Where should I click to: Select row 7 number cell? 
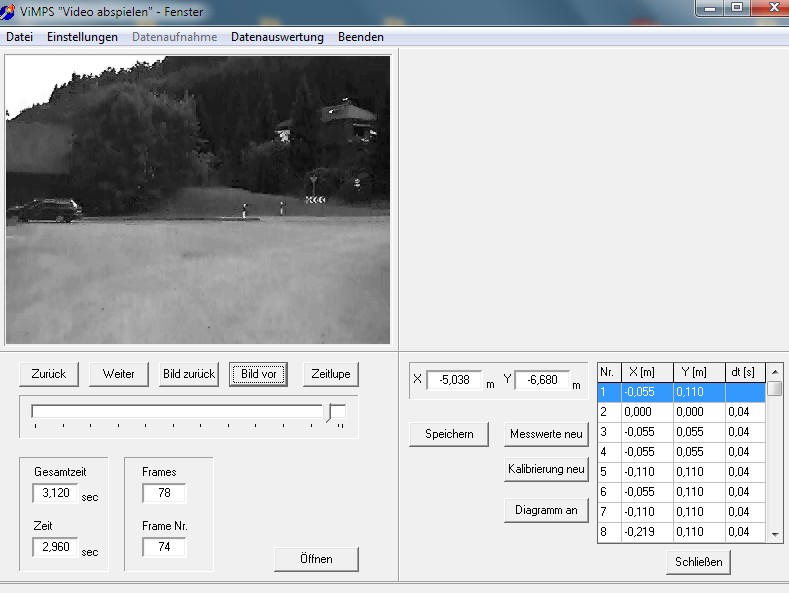609,512
